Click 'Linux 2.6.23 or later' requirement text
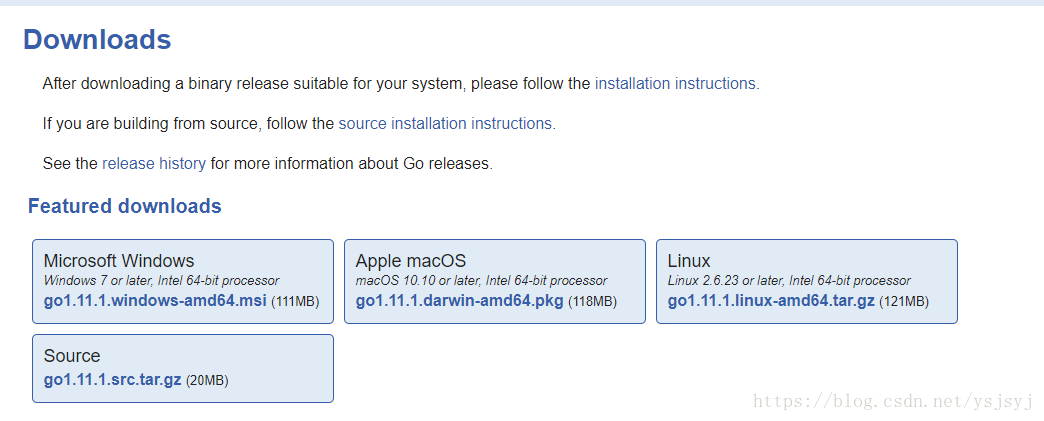The height and width of the screenshot is (421, 1044). 789,281
